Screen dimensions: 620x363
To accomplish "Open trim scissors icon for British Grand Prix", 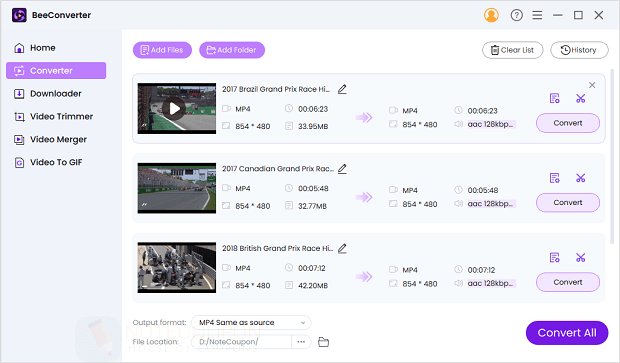I will (580, 258).
